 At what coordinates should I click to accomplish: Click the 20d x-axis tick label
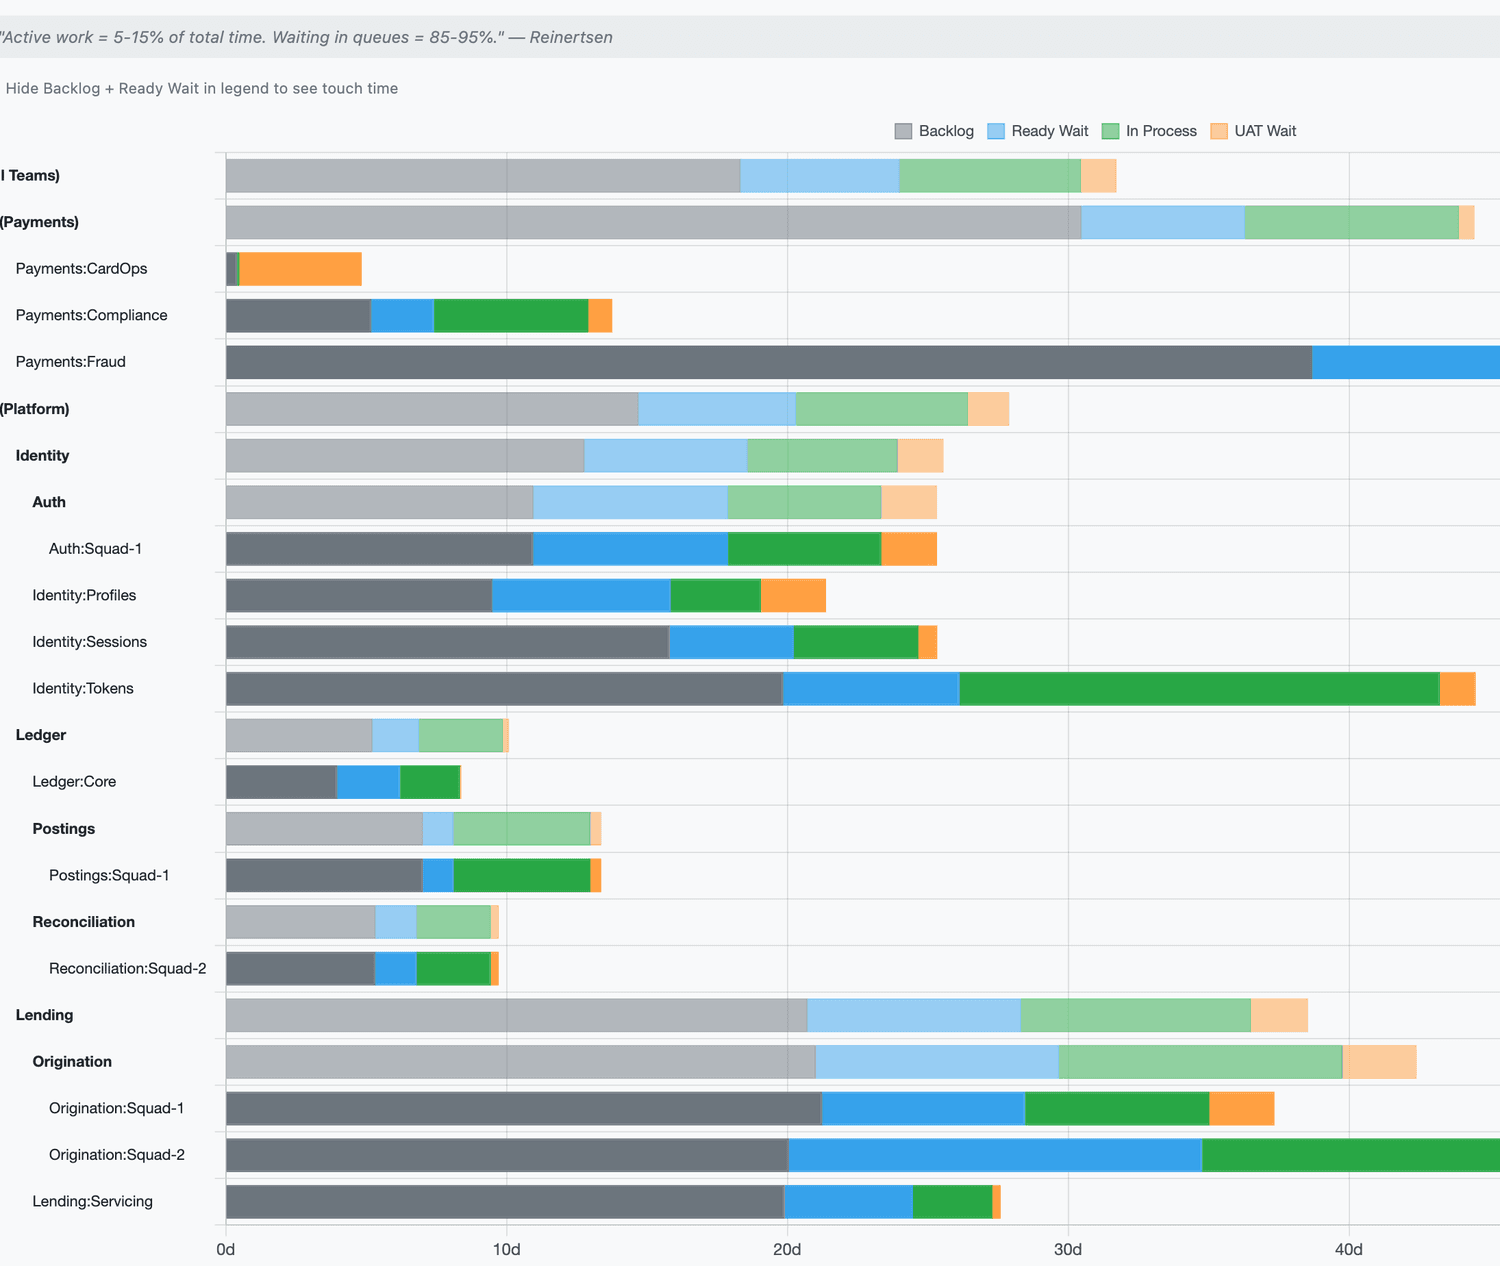pos(787,1249)
